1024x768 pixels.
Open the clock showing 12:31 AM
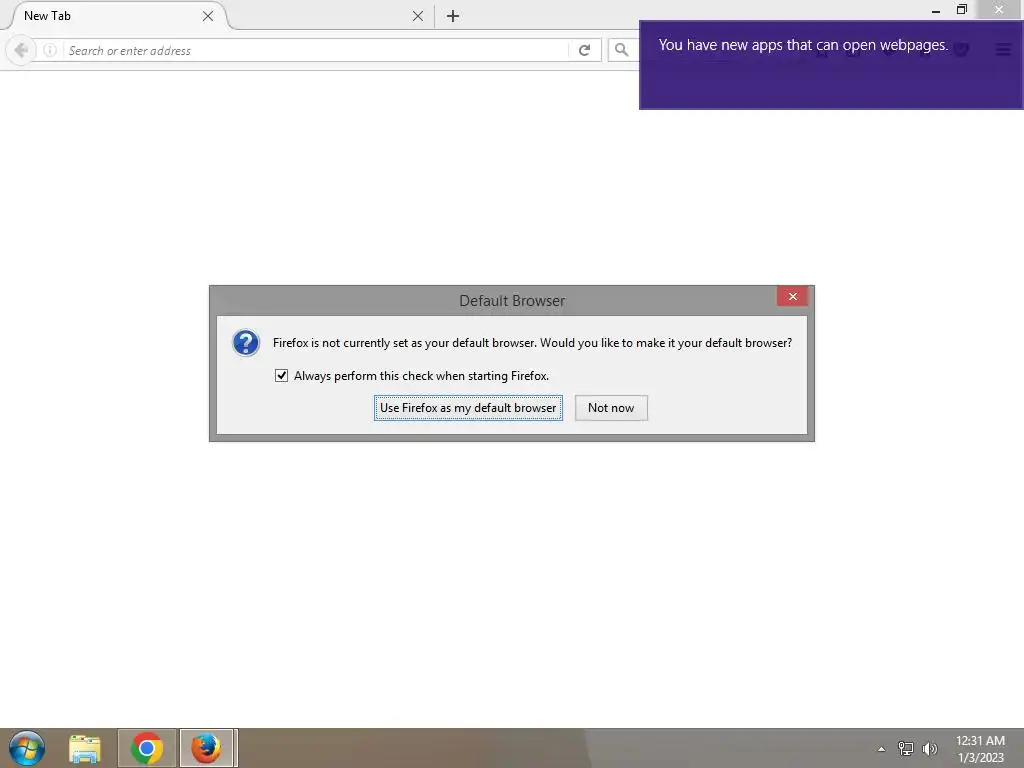[x=980, y=749]
